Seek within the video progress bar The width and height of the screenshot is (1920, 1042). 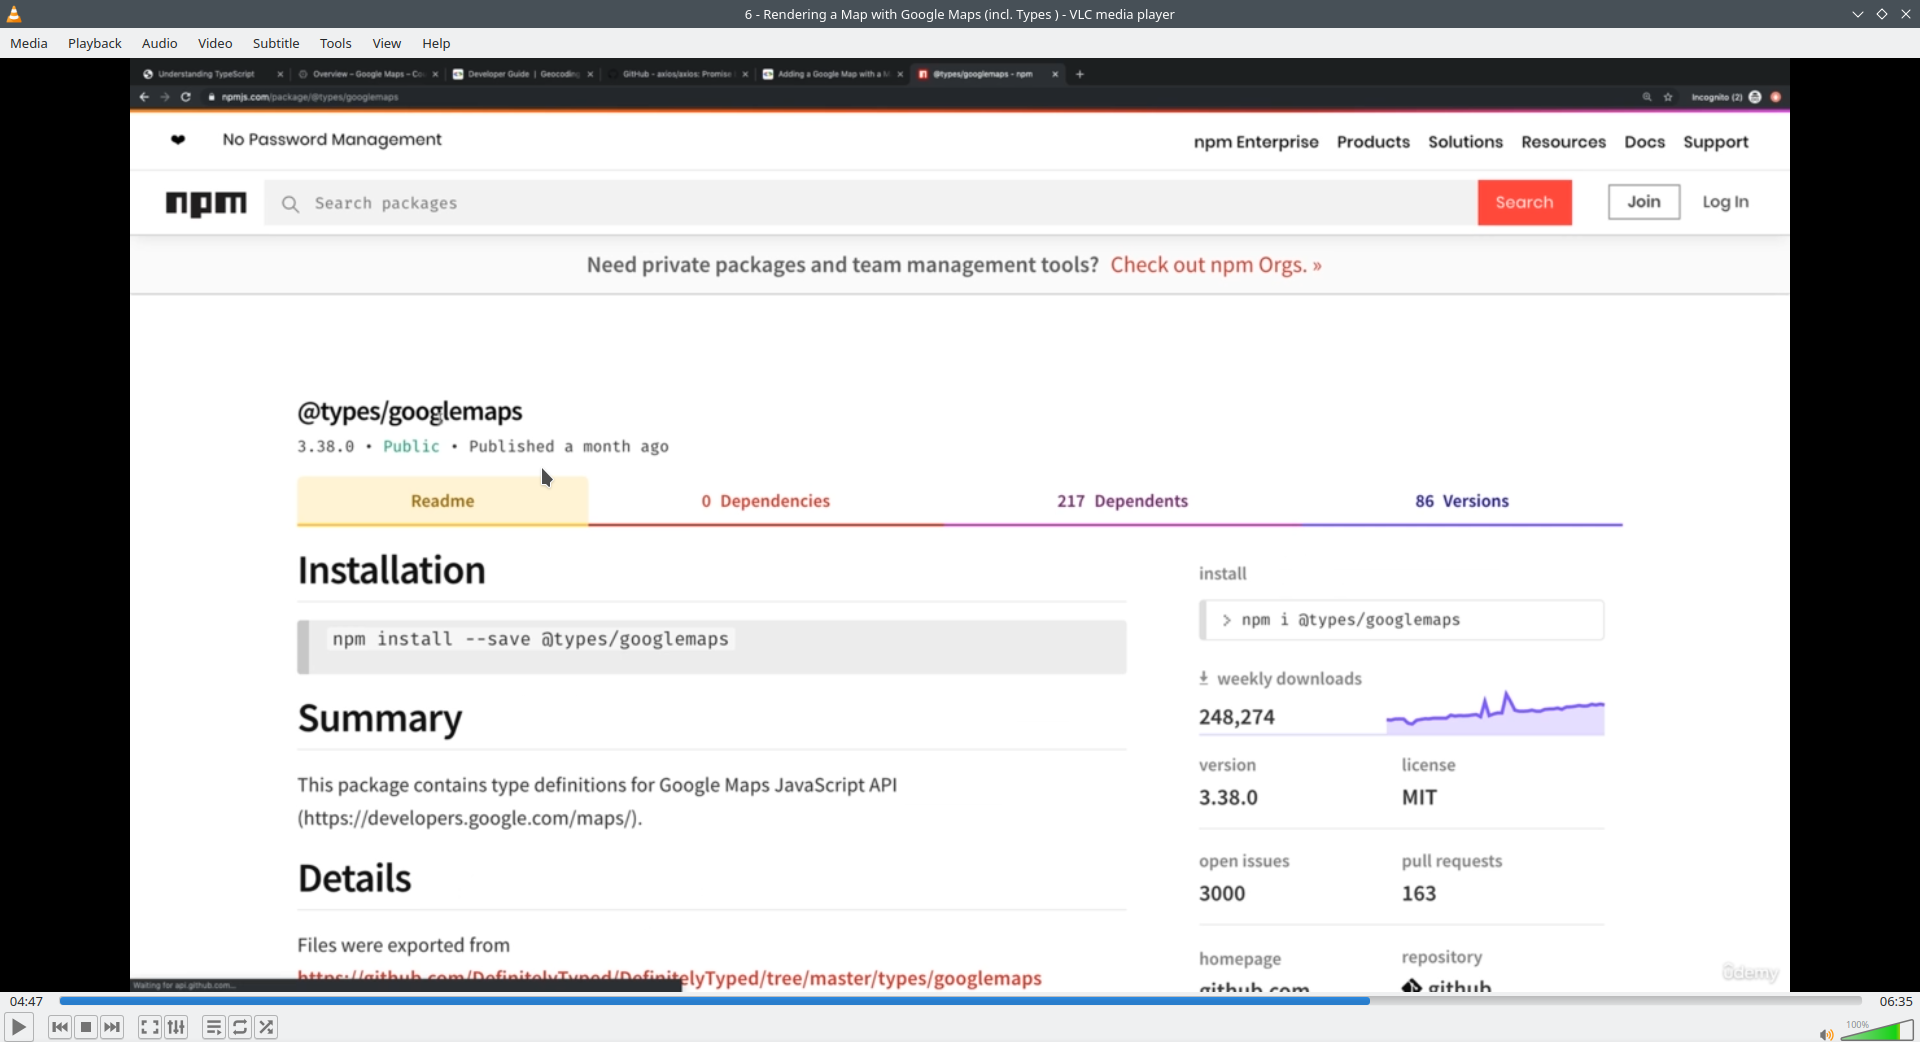coord(960,1001)
